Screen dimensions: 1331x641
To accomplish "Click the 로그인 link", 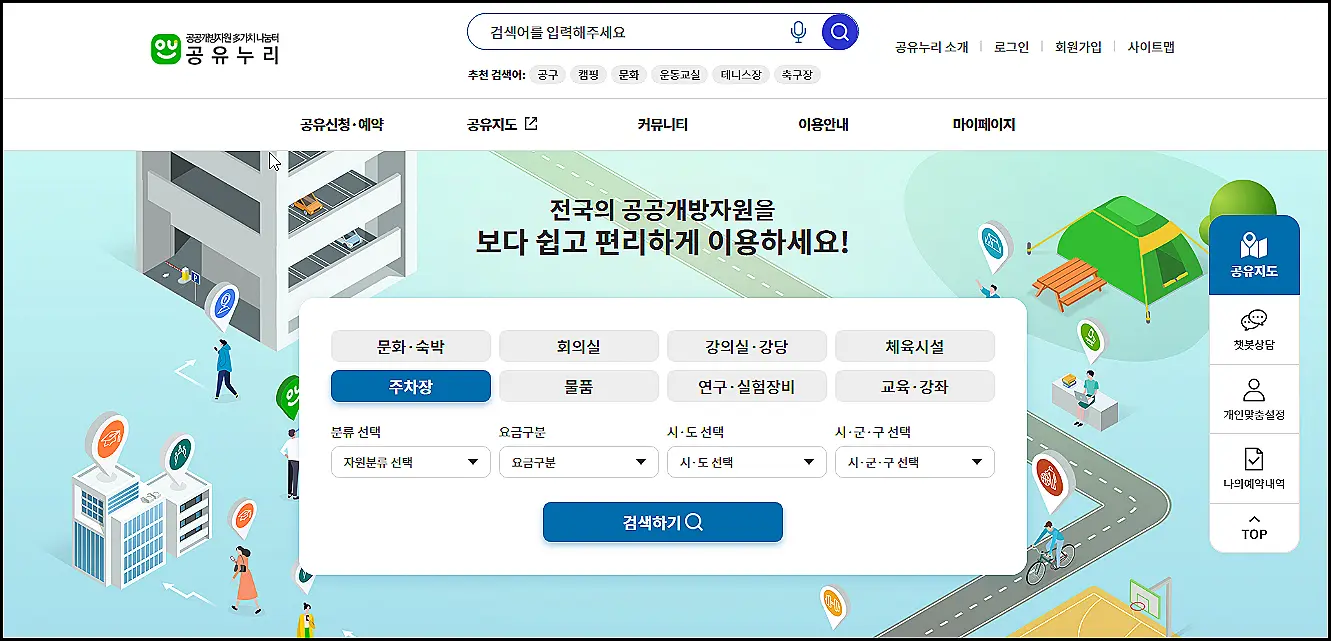I will pos(1010,46).
